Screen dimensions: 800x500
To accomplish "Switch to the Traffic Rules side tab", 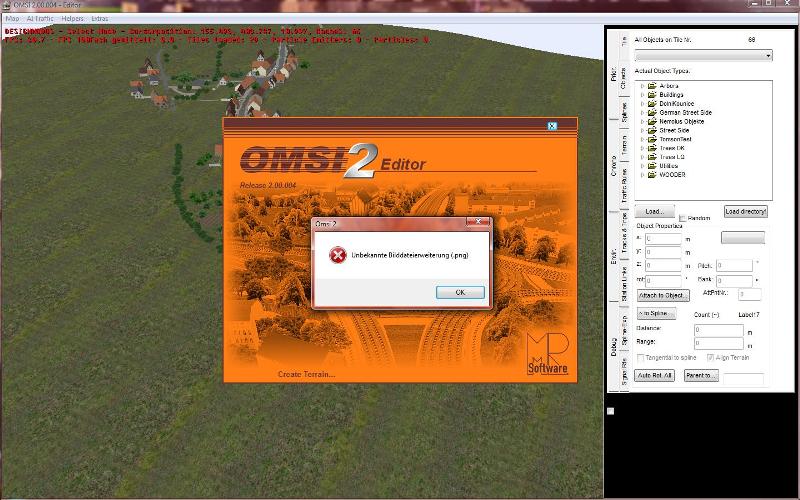I will pyautogui.click(x=624, y=185).
